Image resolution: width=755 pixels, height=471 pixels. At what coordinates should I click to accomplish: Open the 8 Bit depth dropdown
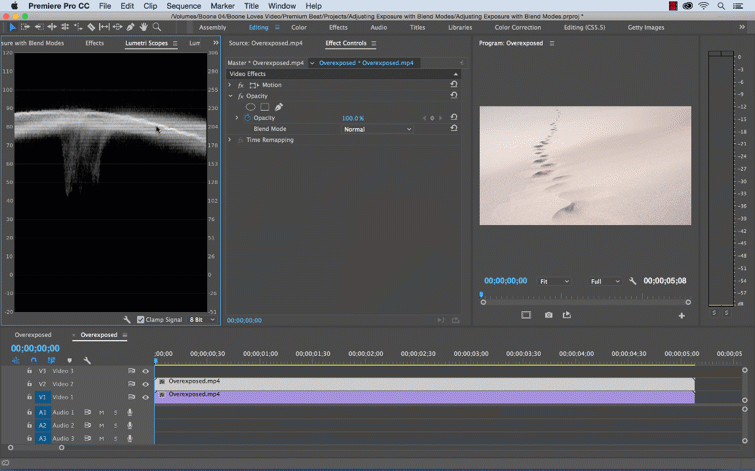point(202,319)
